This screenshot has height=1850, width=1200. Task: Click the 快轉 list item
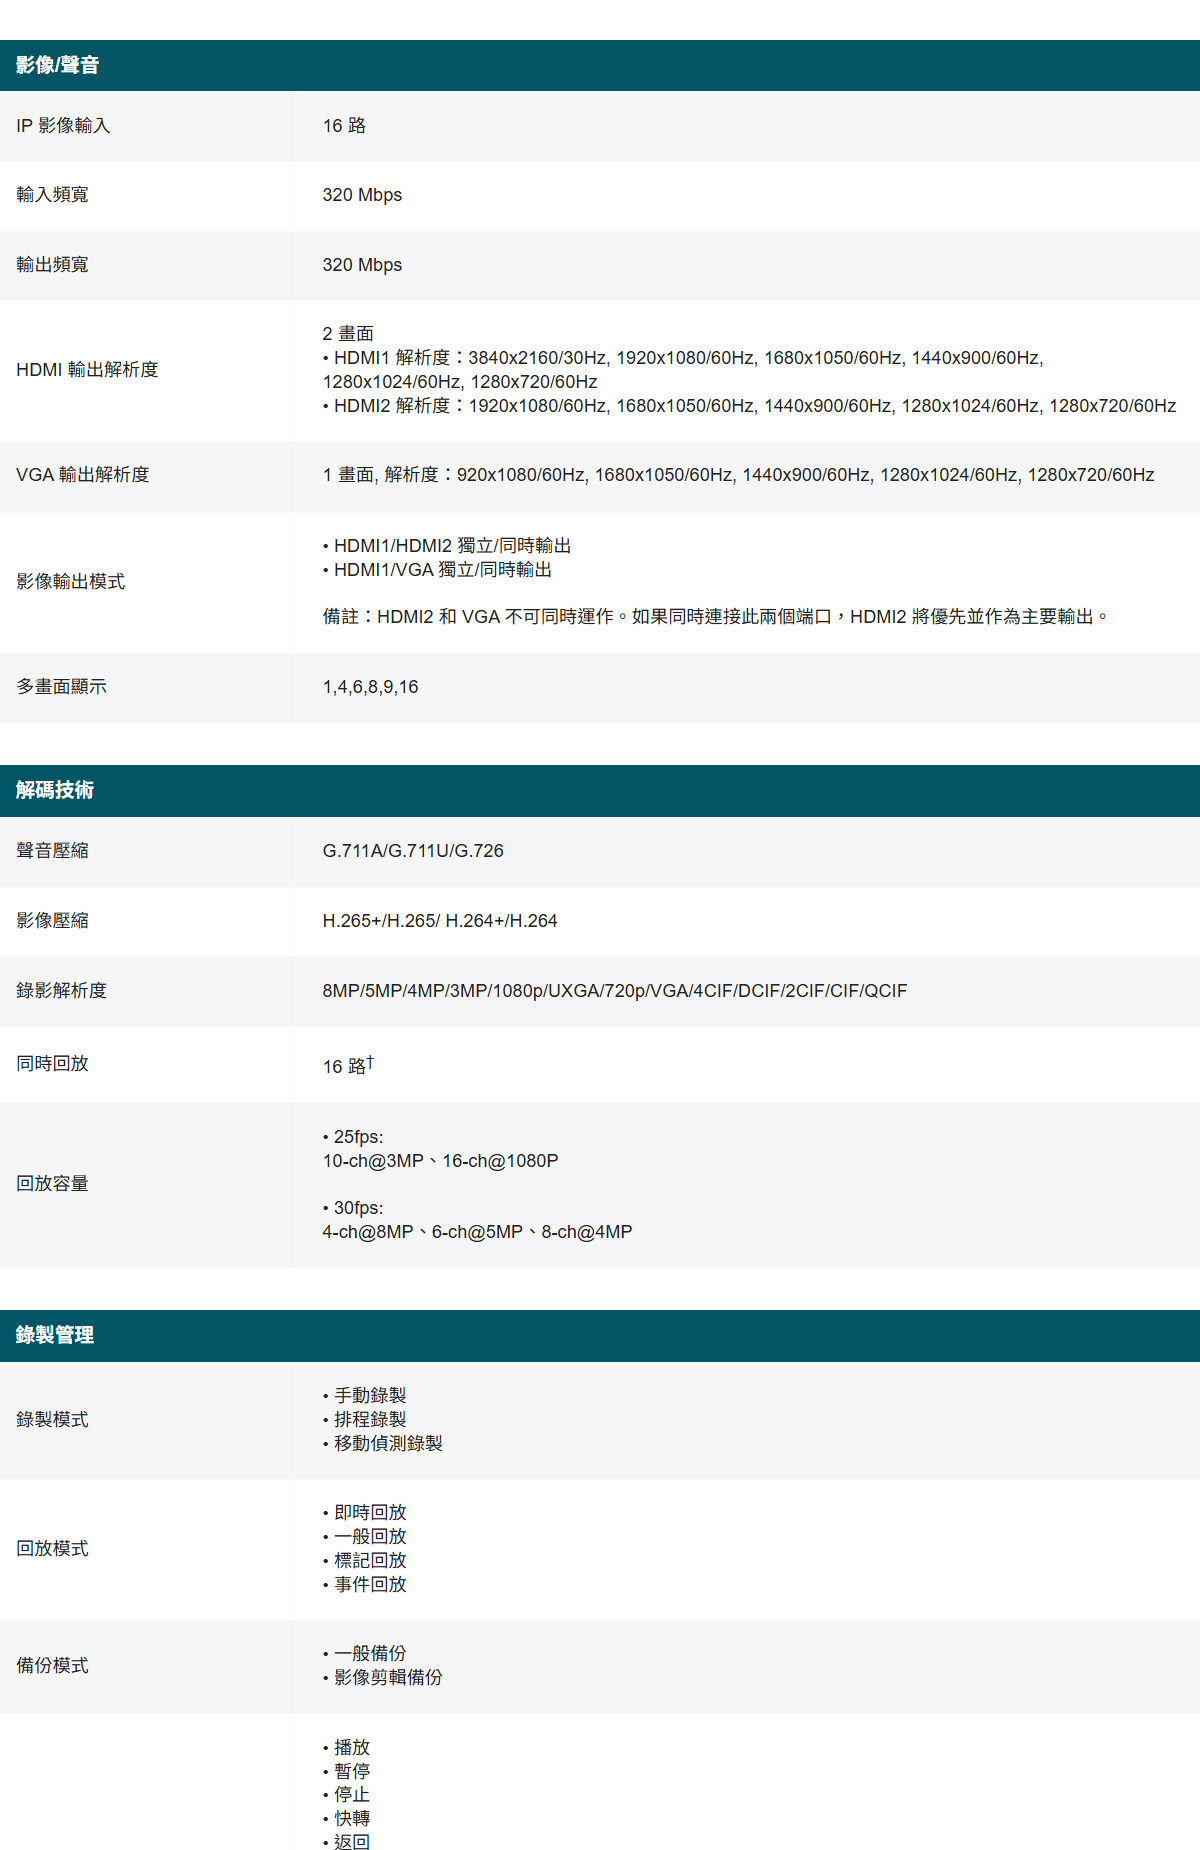point(352,1818)
